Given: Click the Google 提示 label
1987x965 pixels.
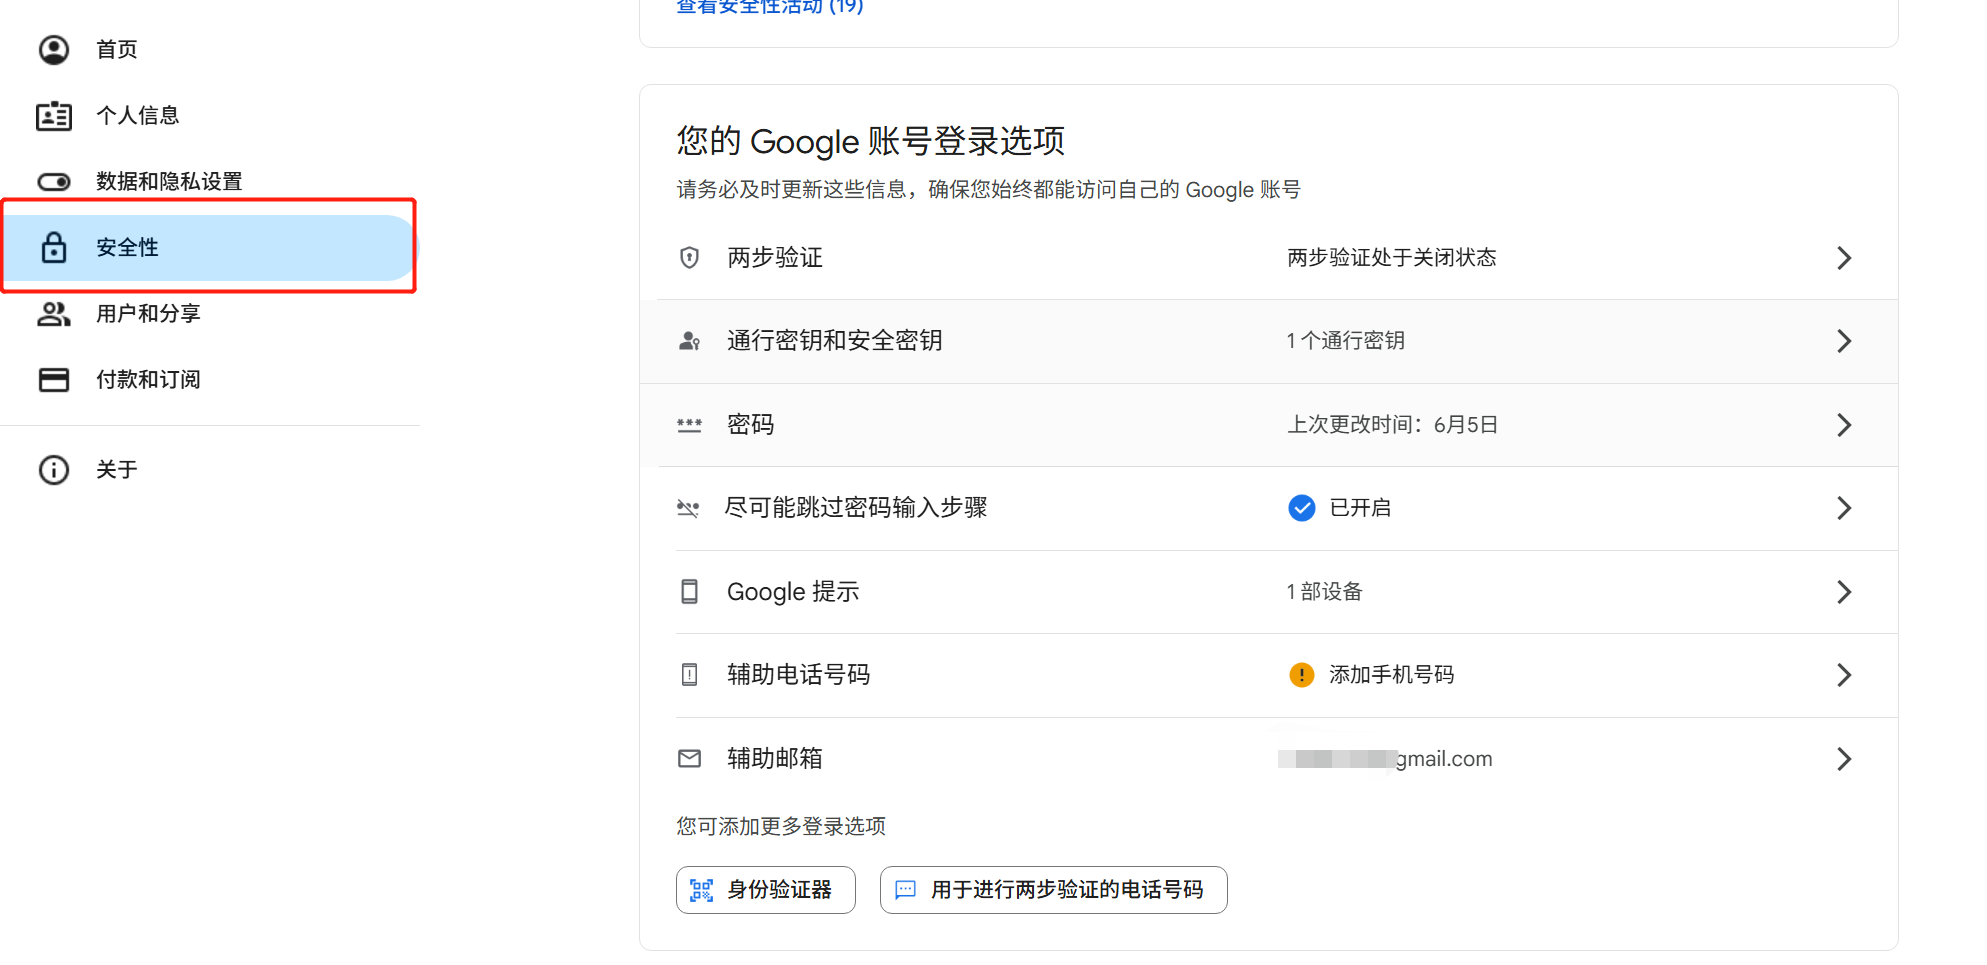Looking at the screenshot, I should [x=793, y=592].
